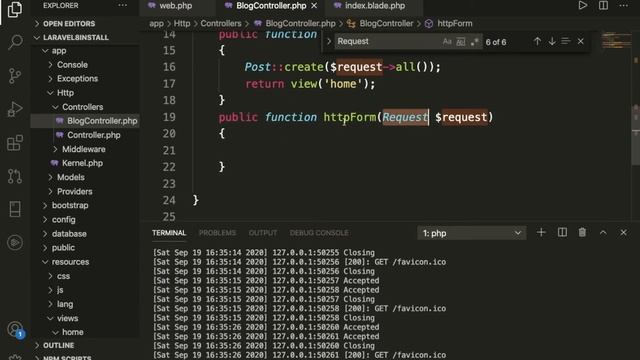Expand the bootstrap folder

click(x=70, y=205)
